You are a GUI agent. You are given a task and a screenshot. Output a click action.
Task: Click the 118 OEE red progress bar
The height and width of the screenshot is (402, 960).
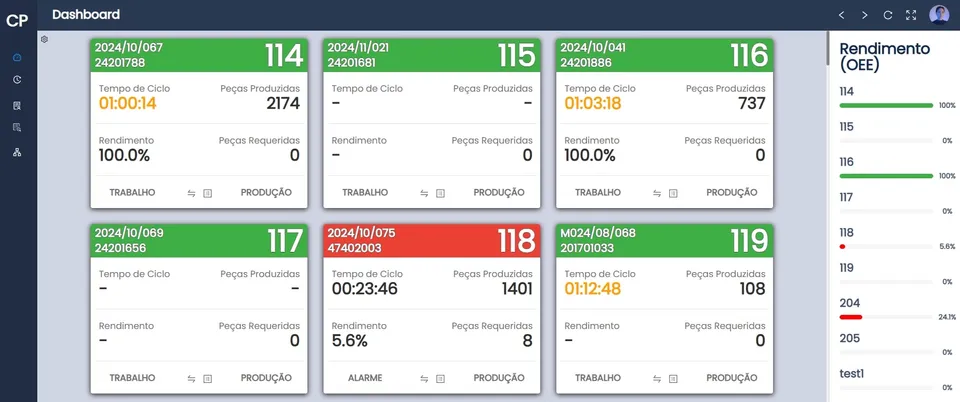pyautogui.click(x=842, y=247)
